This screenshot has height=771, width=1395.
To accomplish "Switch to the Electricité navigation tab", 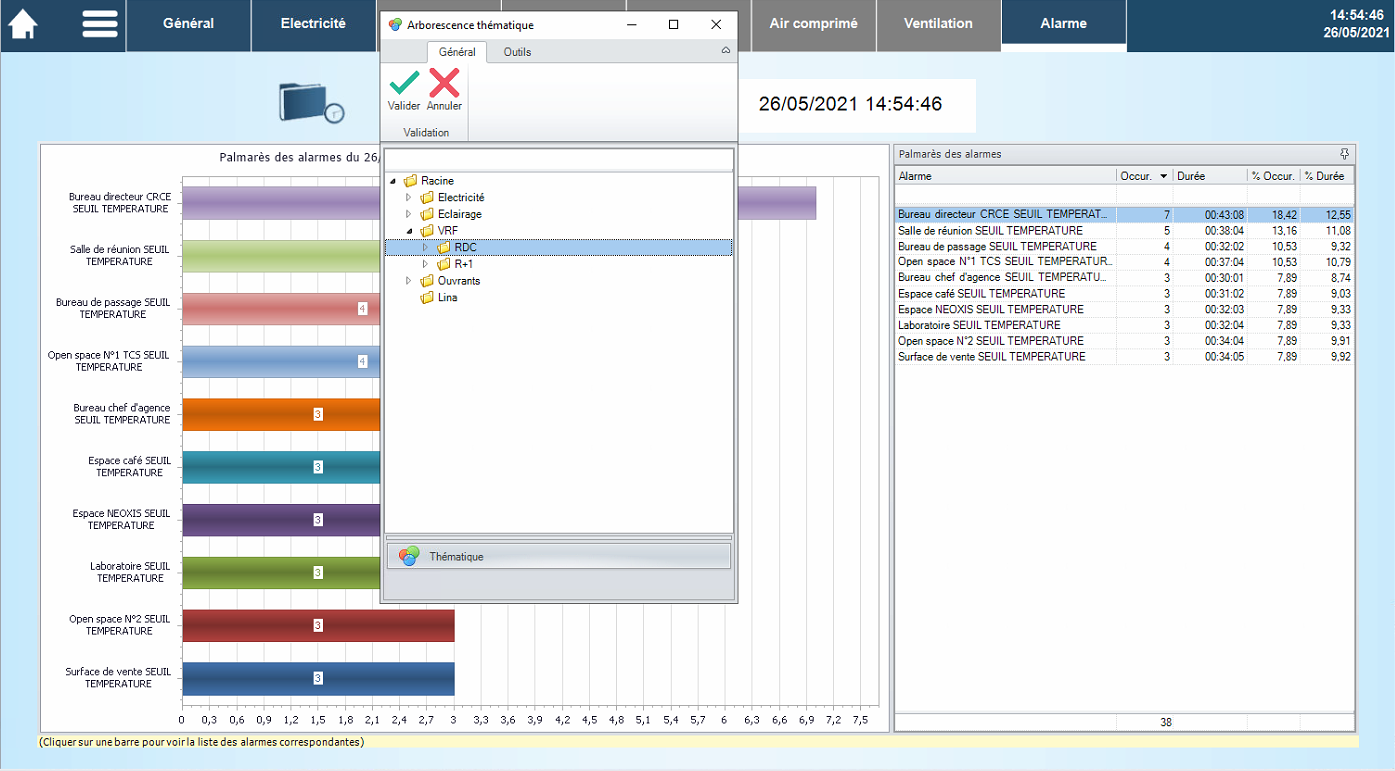I will tap(313, 24).
